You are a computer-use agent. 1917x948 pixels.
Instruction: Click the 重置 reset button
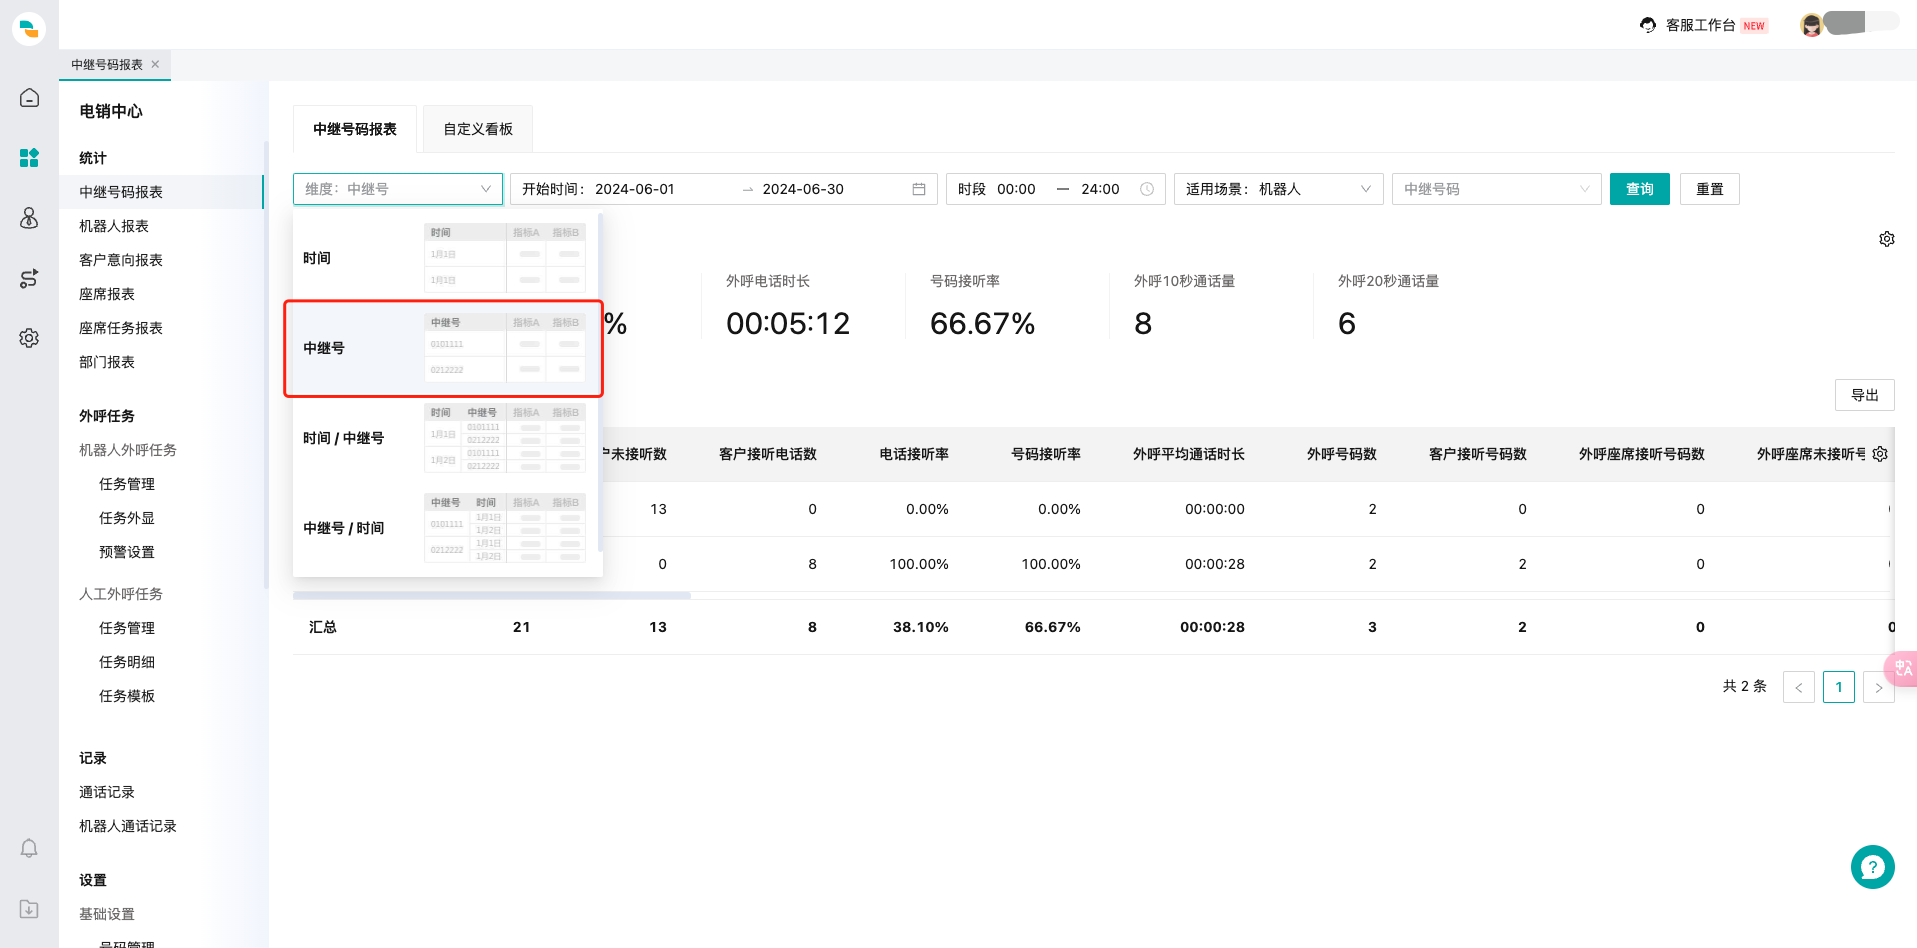coord(1710,189)
